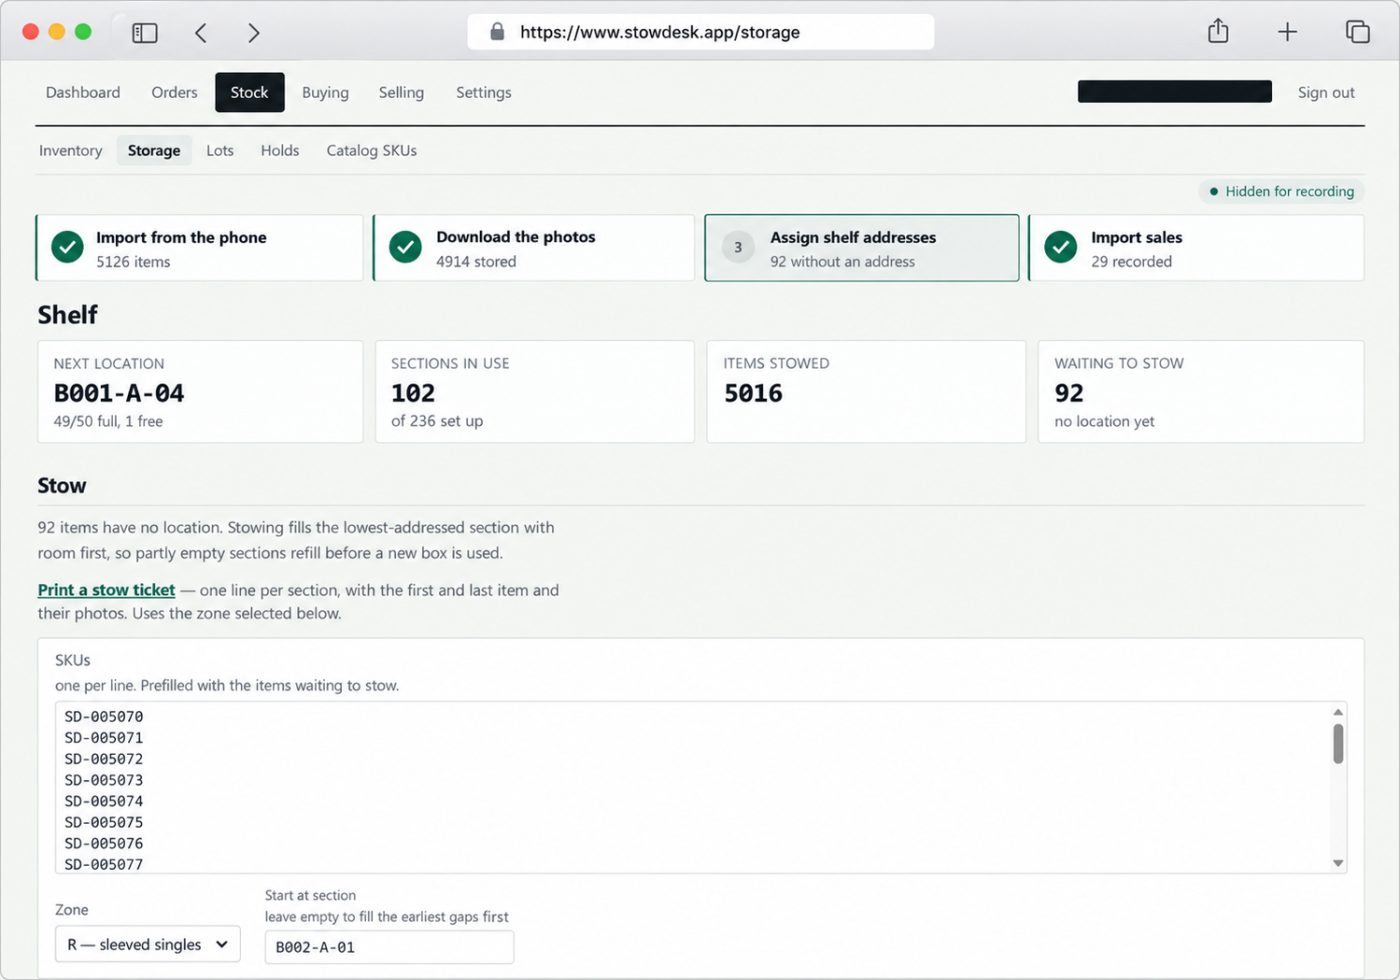This screenshot has height=980, width=1400.
Task: Click the Start at section input field
Action: coord(389,947)
